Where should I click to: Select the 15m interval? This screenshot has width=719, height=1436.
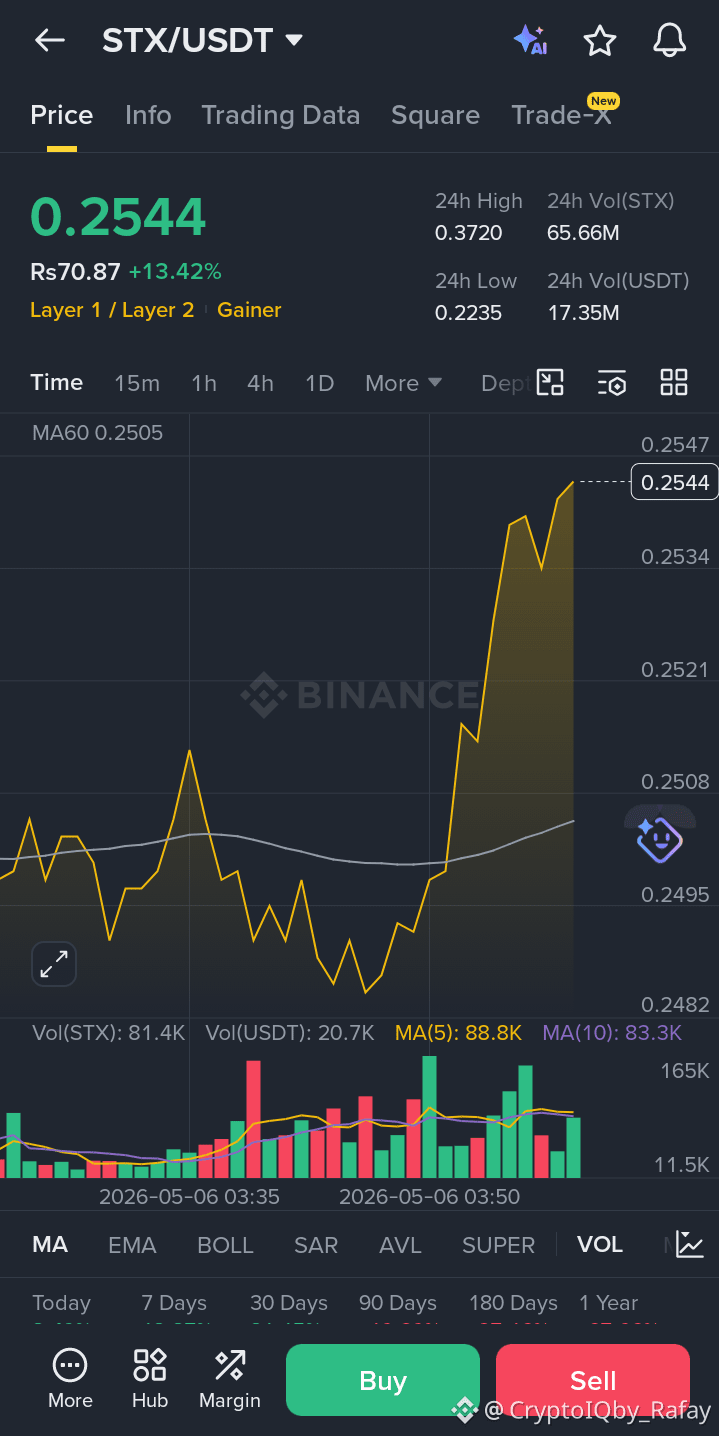(137, 383)
